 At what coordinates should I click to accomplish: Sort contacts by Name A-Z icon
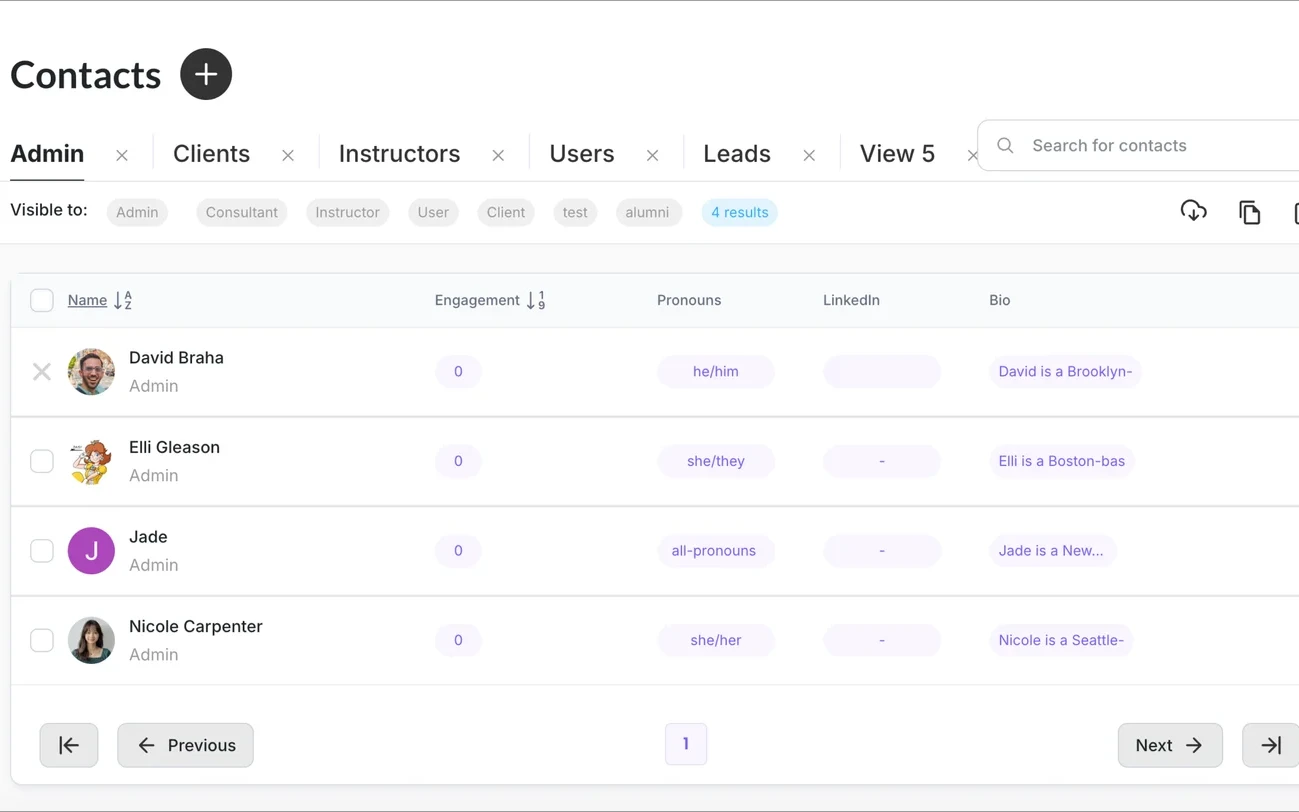(123, 300)
